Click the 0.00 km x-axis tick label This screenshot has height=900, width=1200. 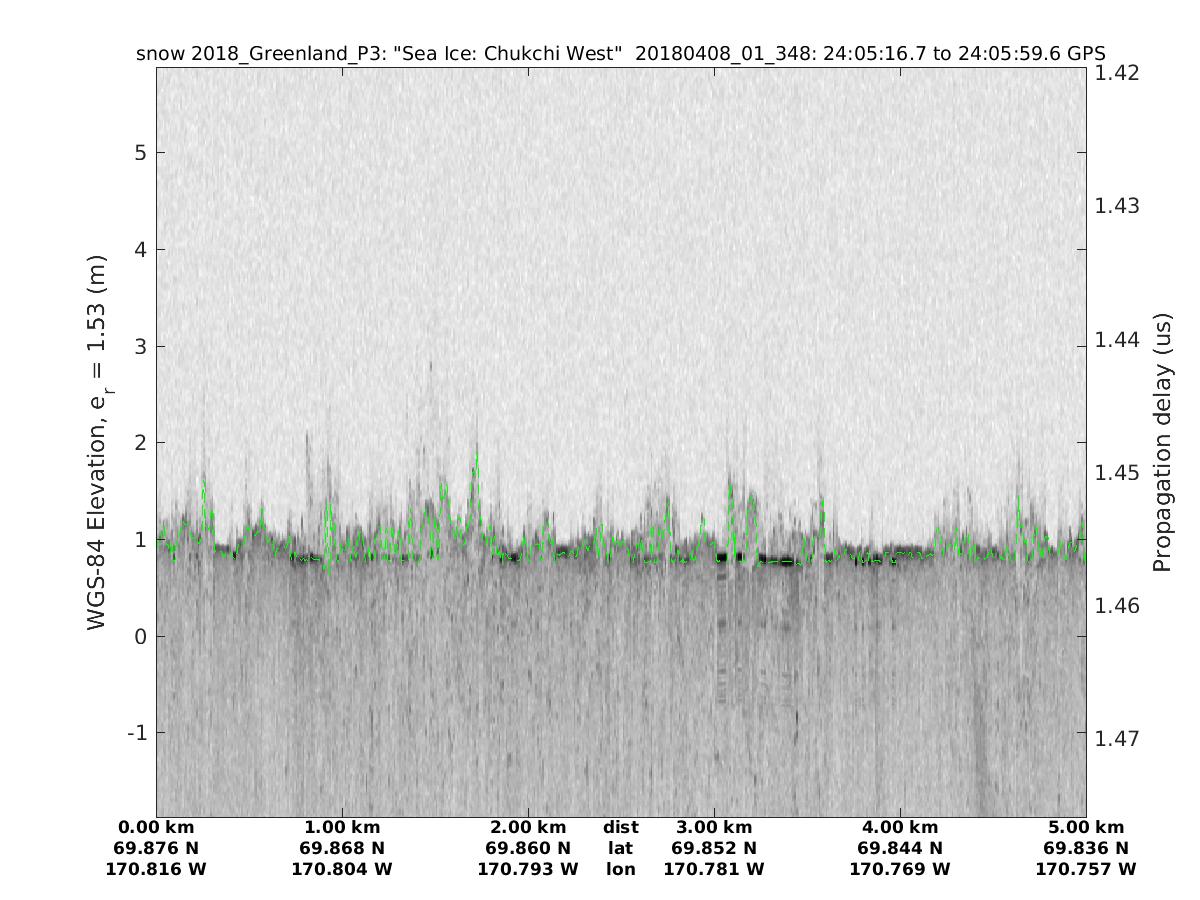tap(156, 827)
